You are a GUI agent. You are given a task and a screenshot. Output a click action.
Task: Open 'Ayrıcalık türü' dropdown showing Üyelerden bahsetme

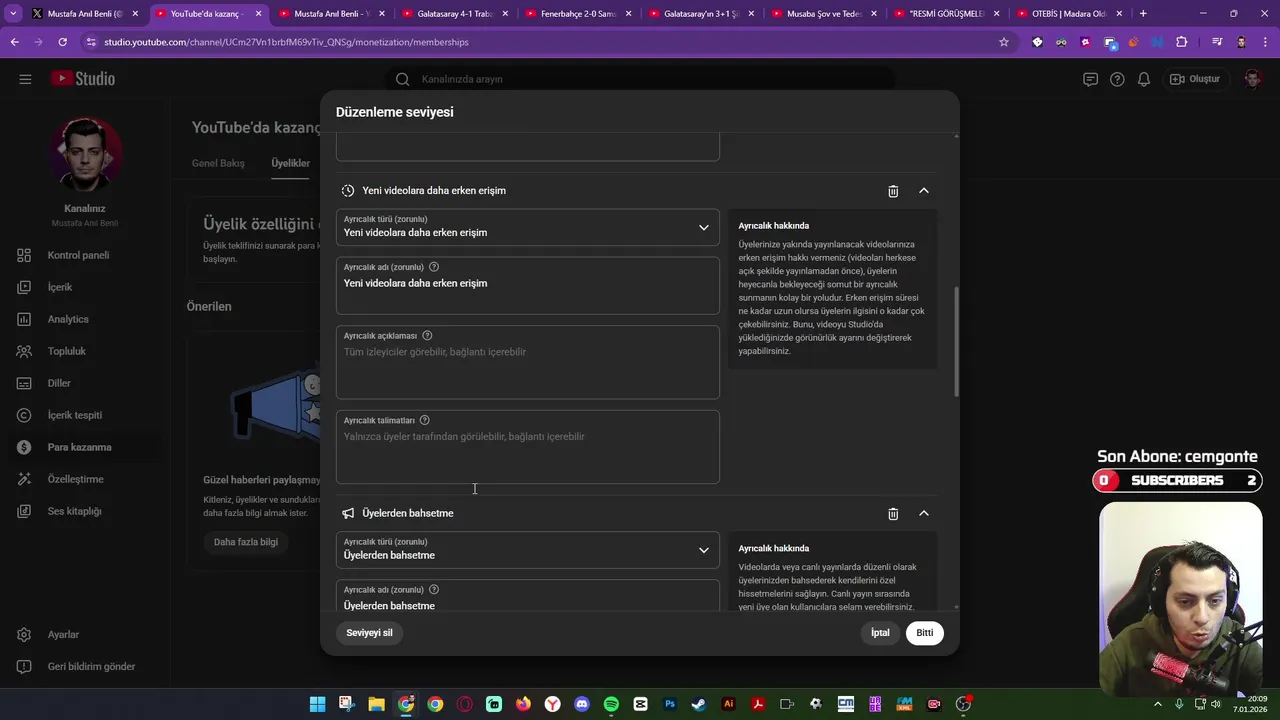[528, 550]
